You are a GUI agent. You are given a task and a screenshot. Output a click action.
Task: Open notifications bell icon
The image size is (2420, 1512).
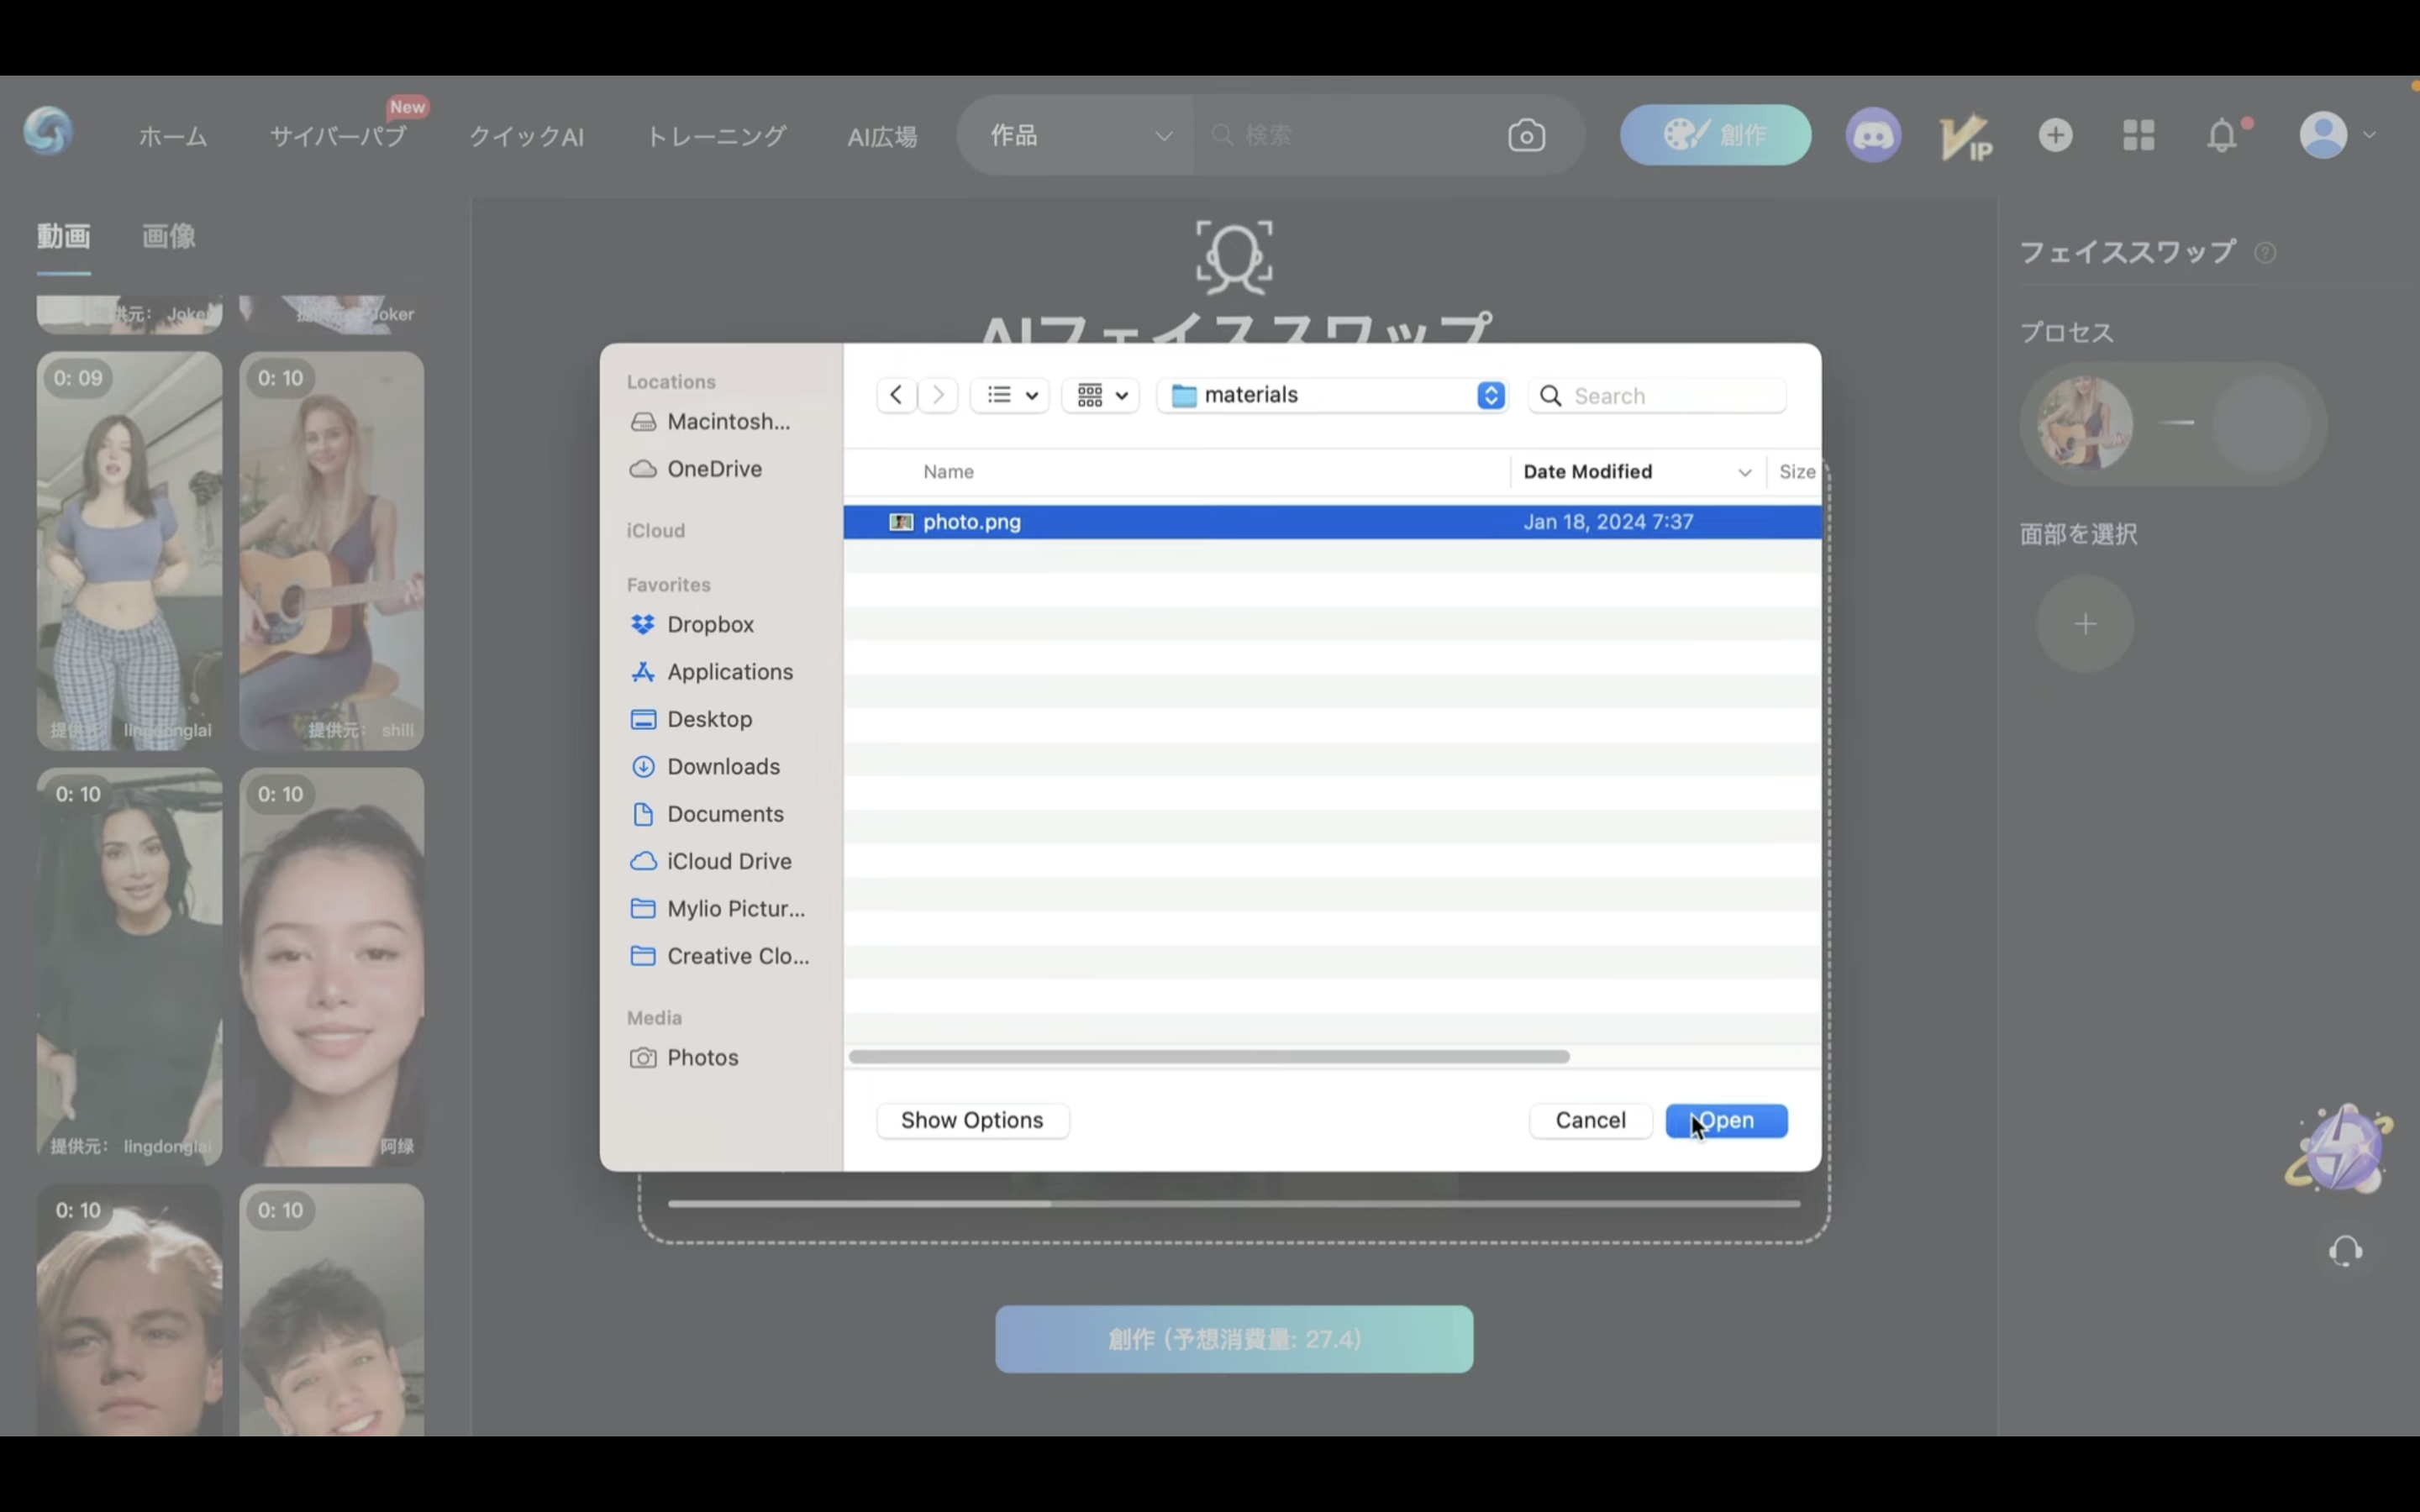point(2223,135)
